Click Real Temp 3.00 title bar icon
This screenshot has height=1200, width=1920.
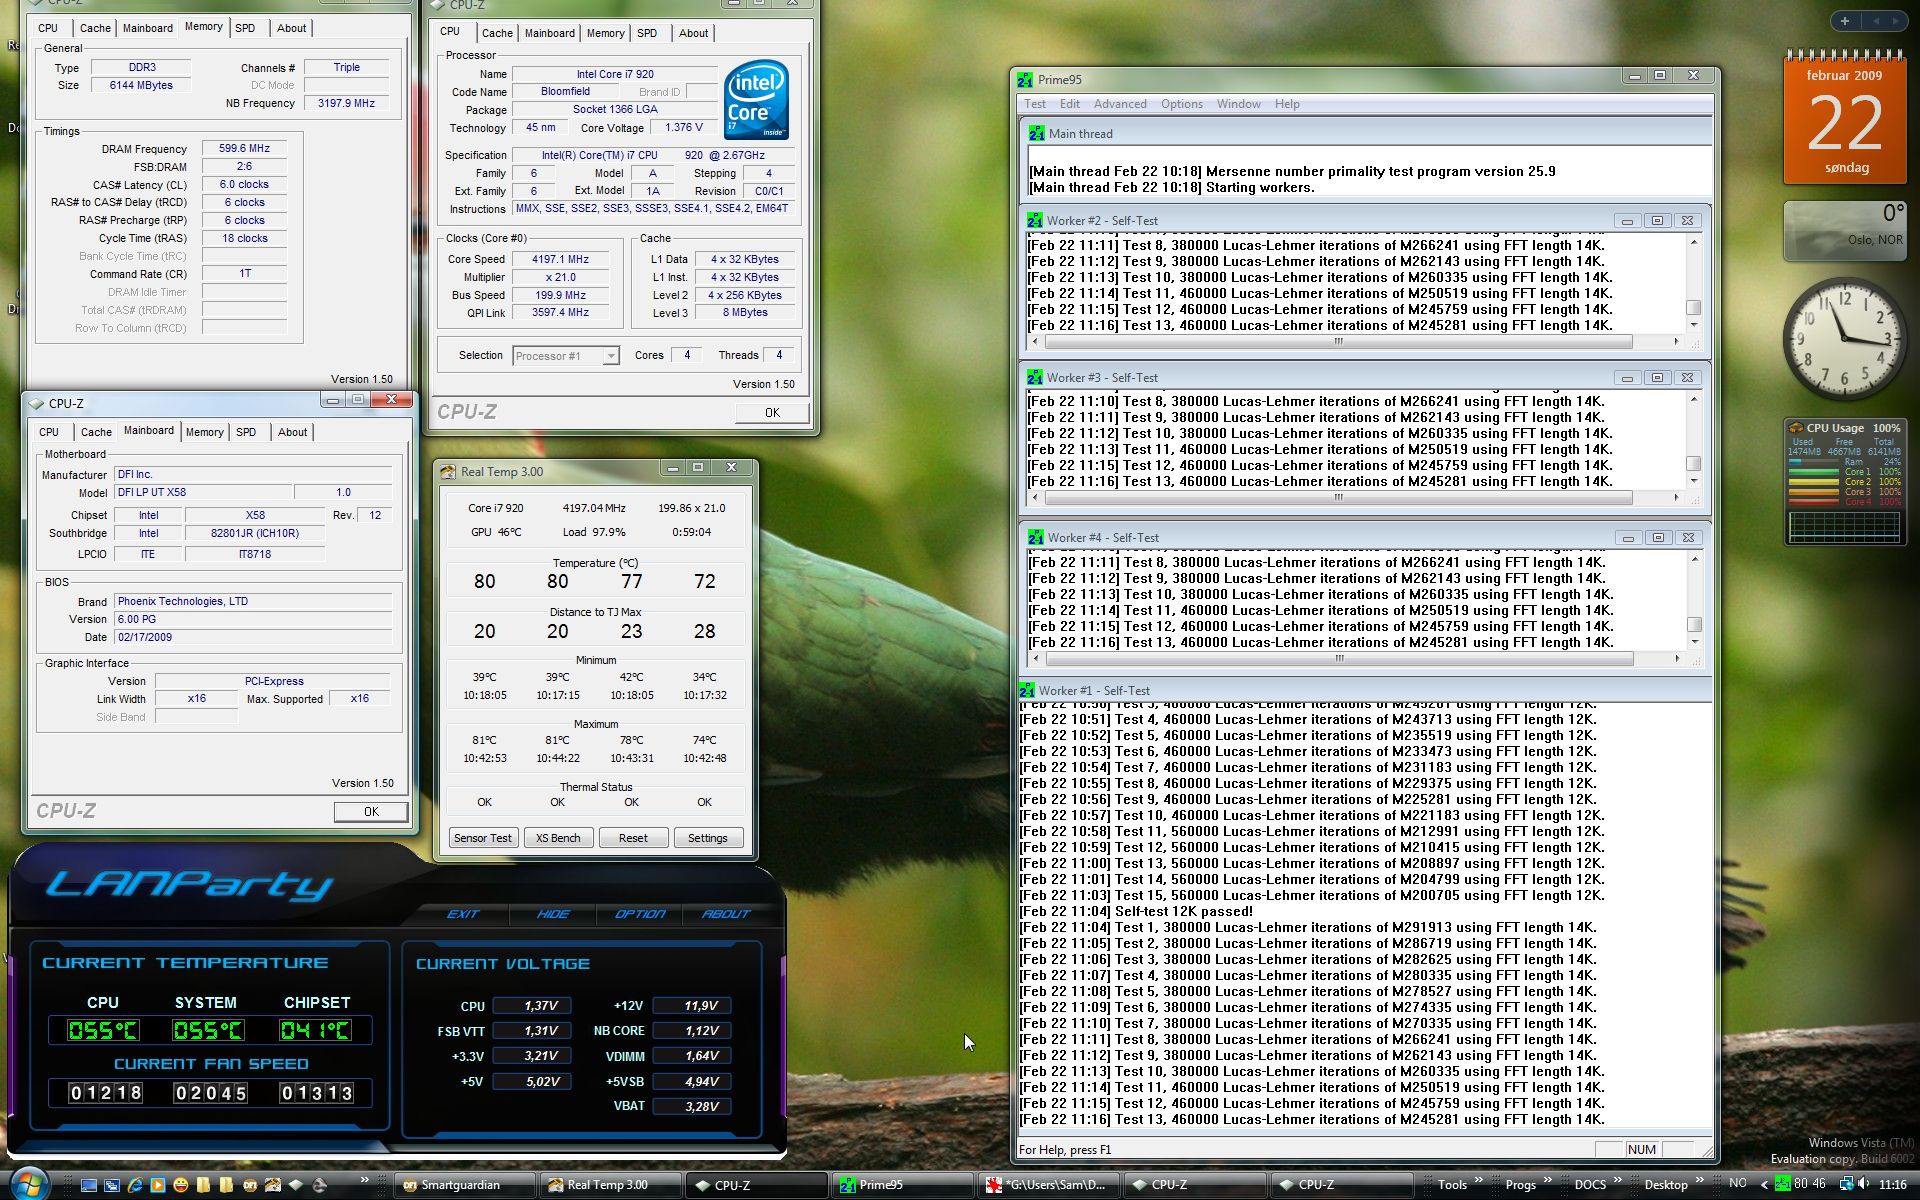click(x=448, y=472)
